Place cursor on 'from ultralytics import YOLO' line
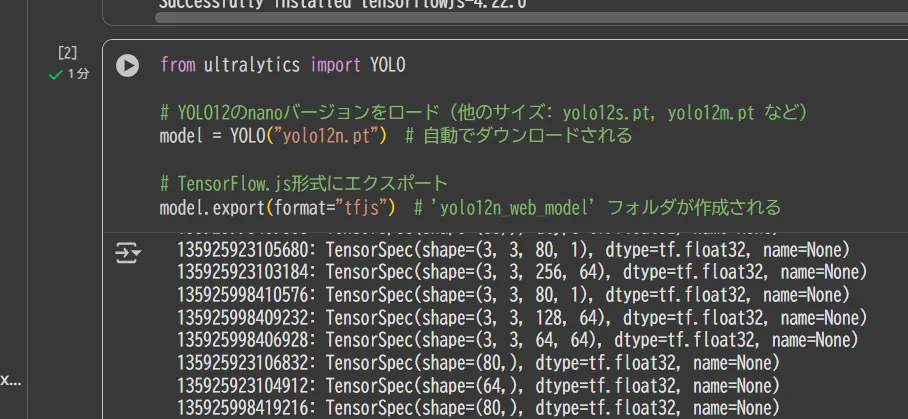This screenshot has width=908, height=419. click(x=283, y=66)
